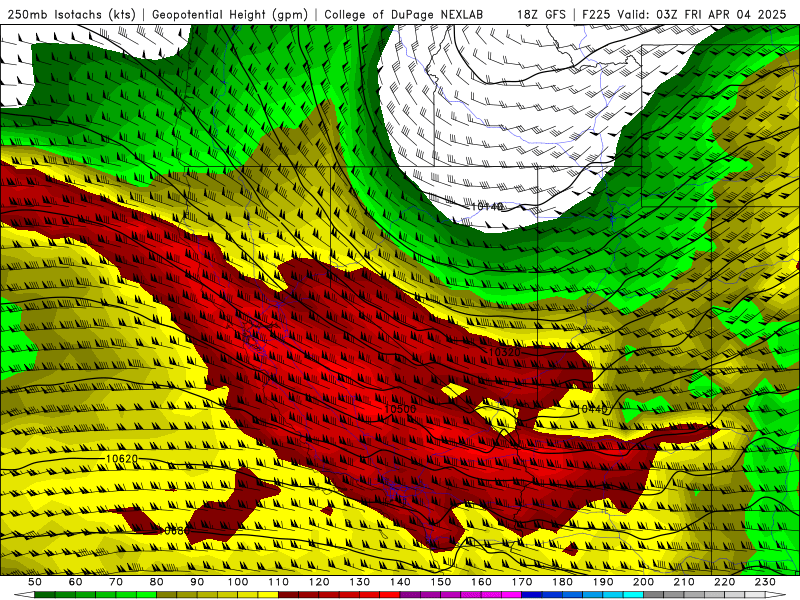
Task: Click the 210 value on the color scale
Action: [x=684, y=582]
